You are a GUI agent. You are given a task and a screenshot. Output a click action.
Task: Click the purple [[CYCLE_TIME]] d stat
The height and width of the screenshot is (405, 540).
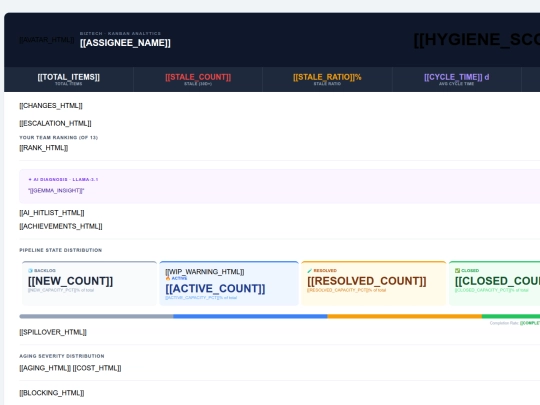(456, 77)
